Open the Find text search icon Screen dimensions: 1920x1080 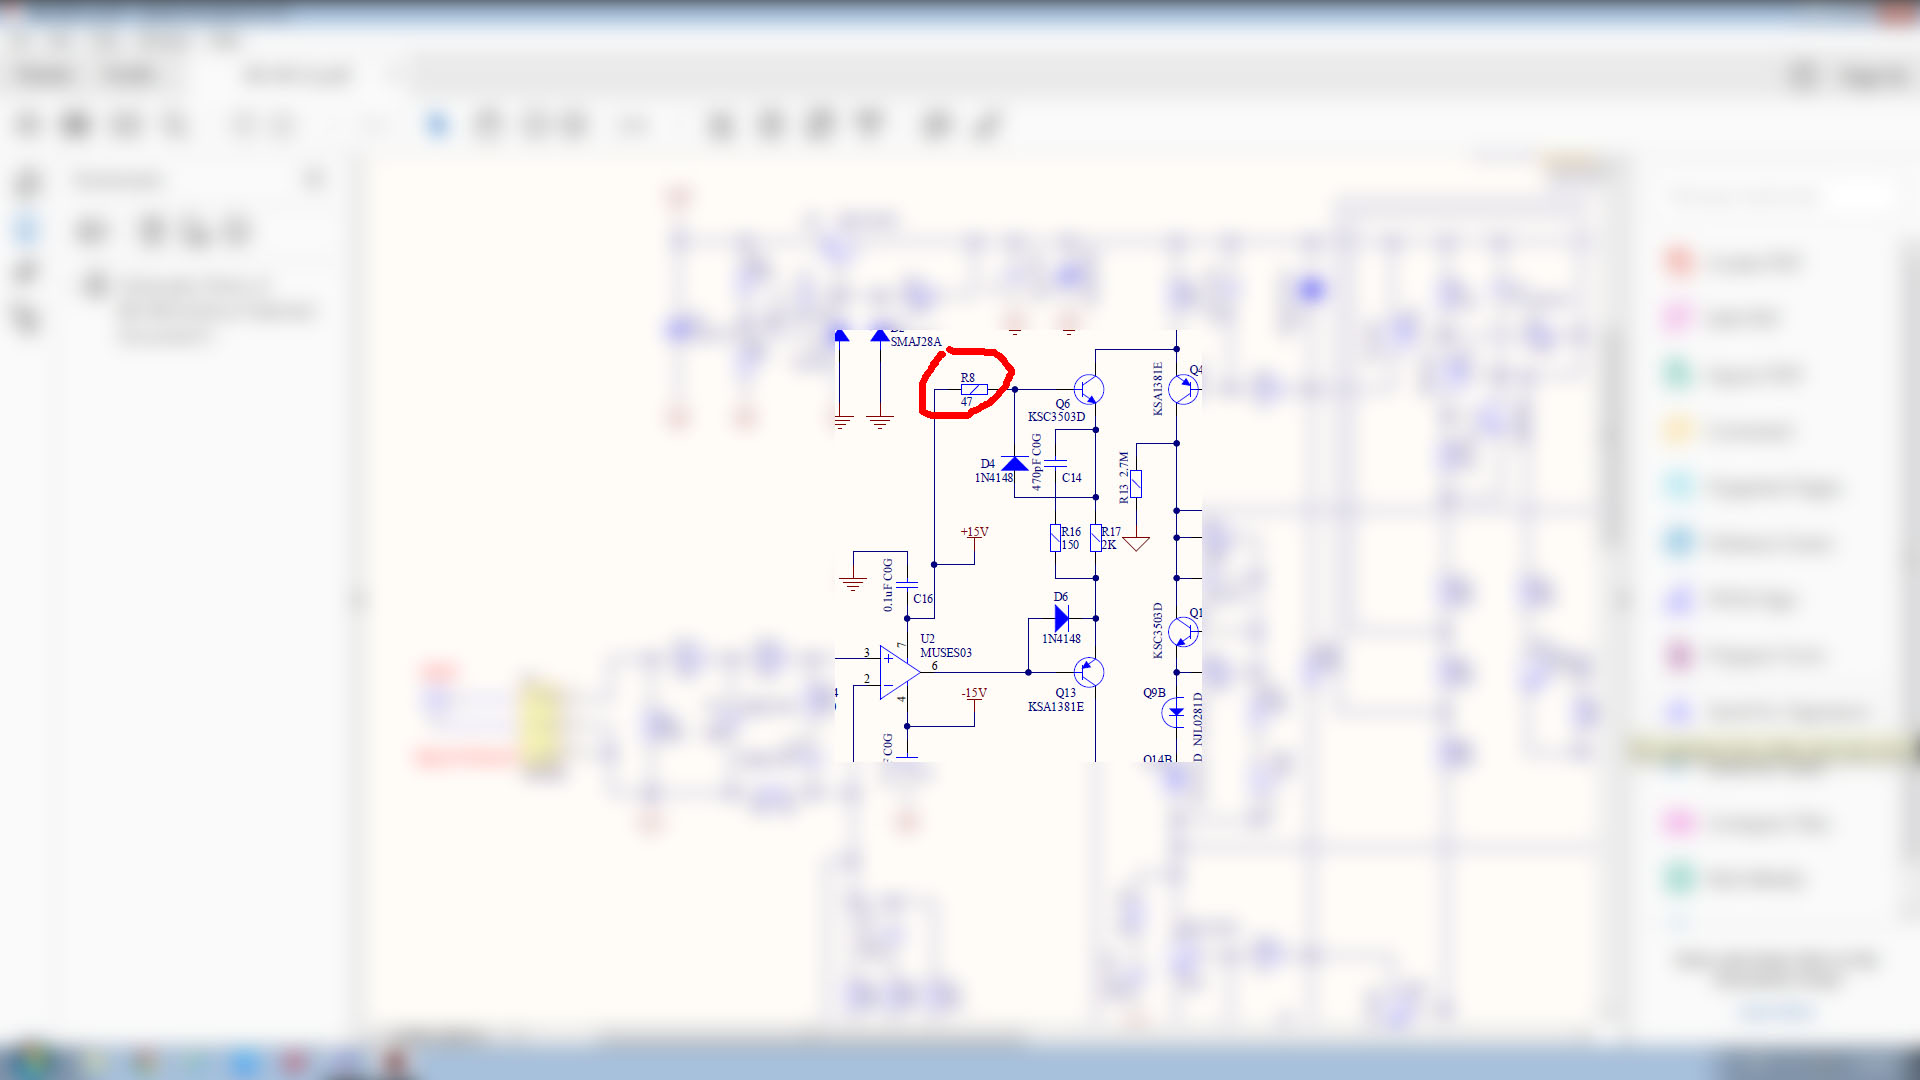pyautogui.click(x=176, y=125)
